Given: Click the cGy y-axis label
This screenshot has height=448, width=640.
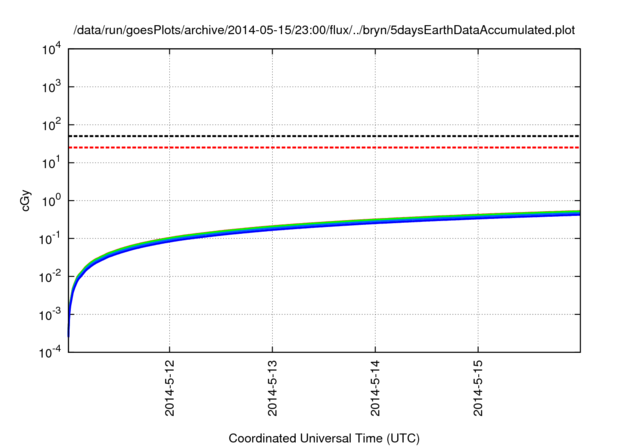Looking at the screenshot, I should [26, 200].
